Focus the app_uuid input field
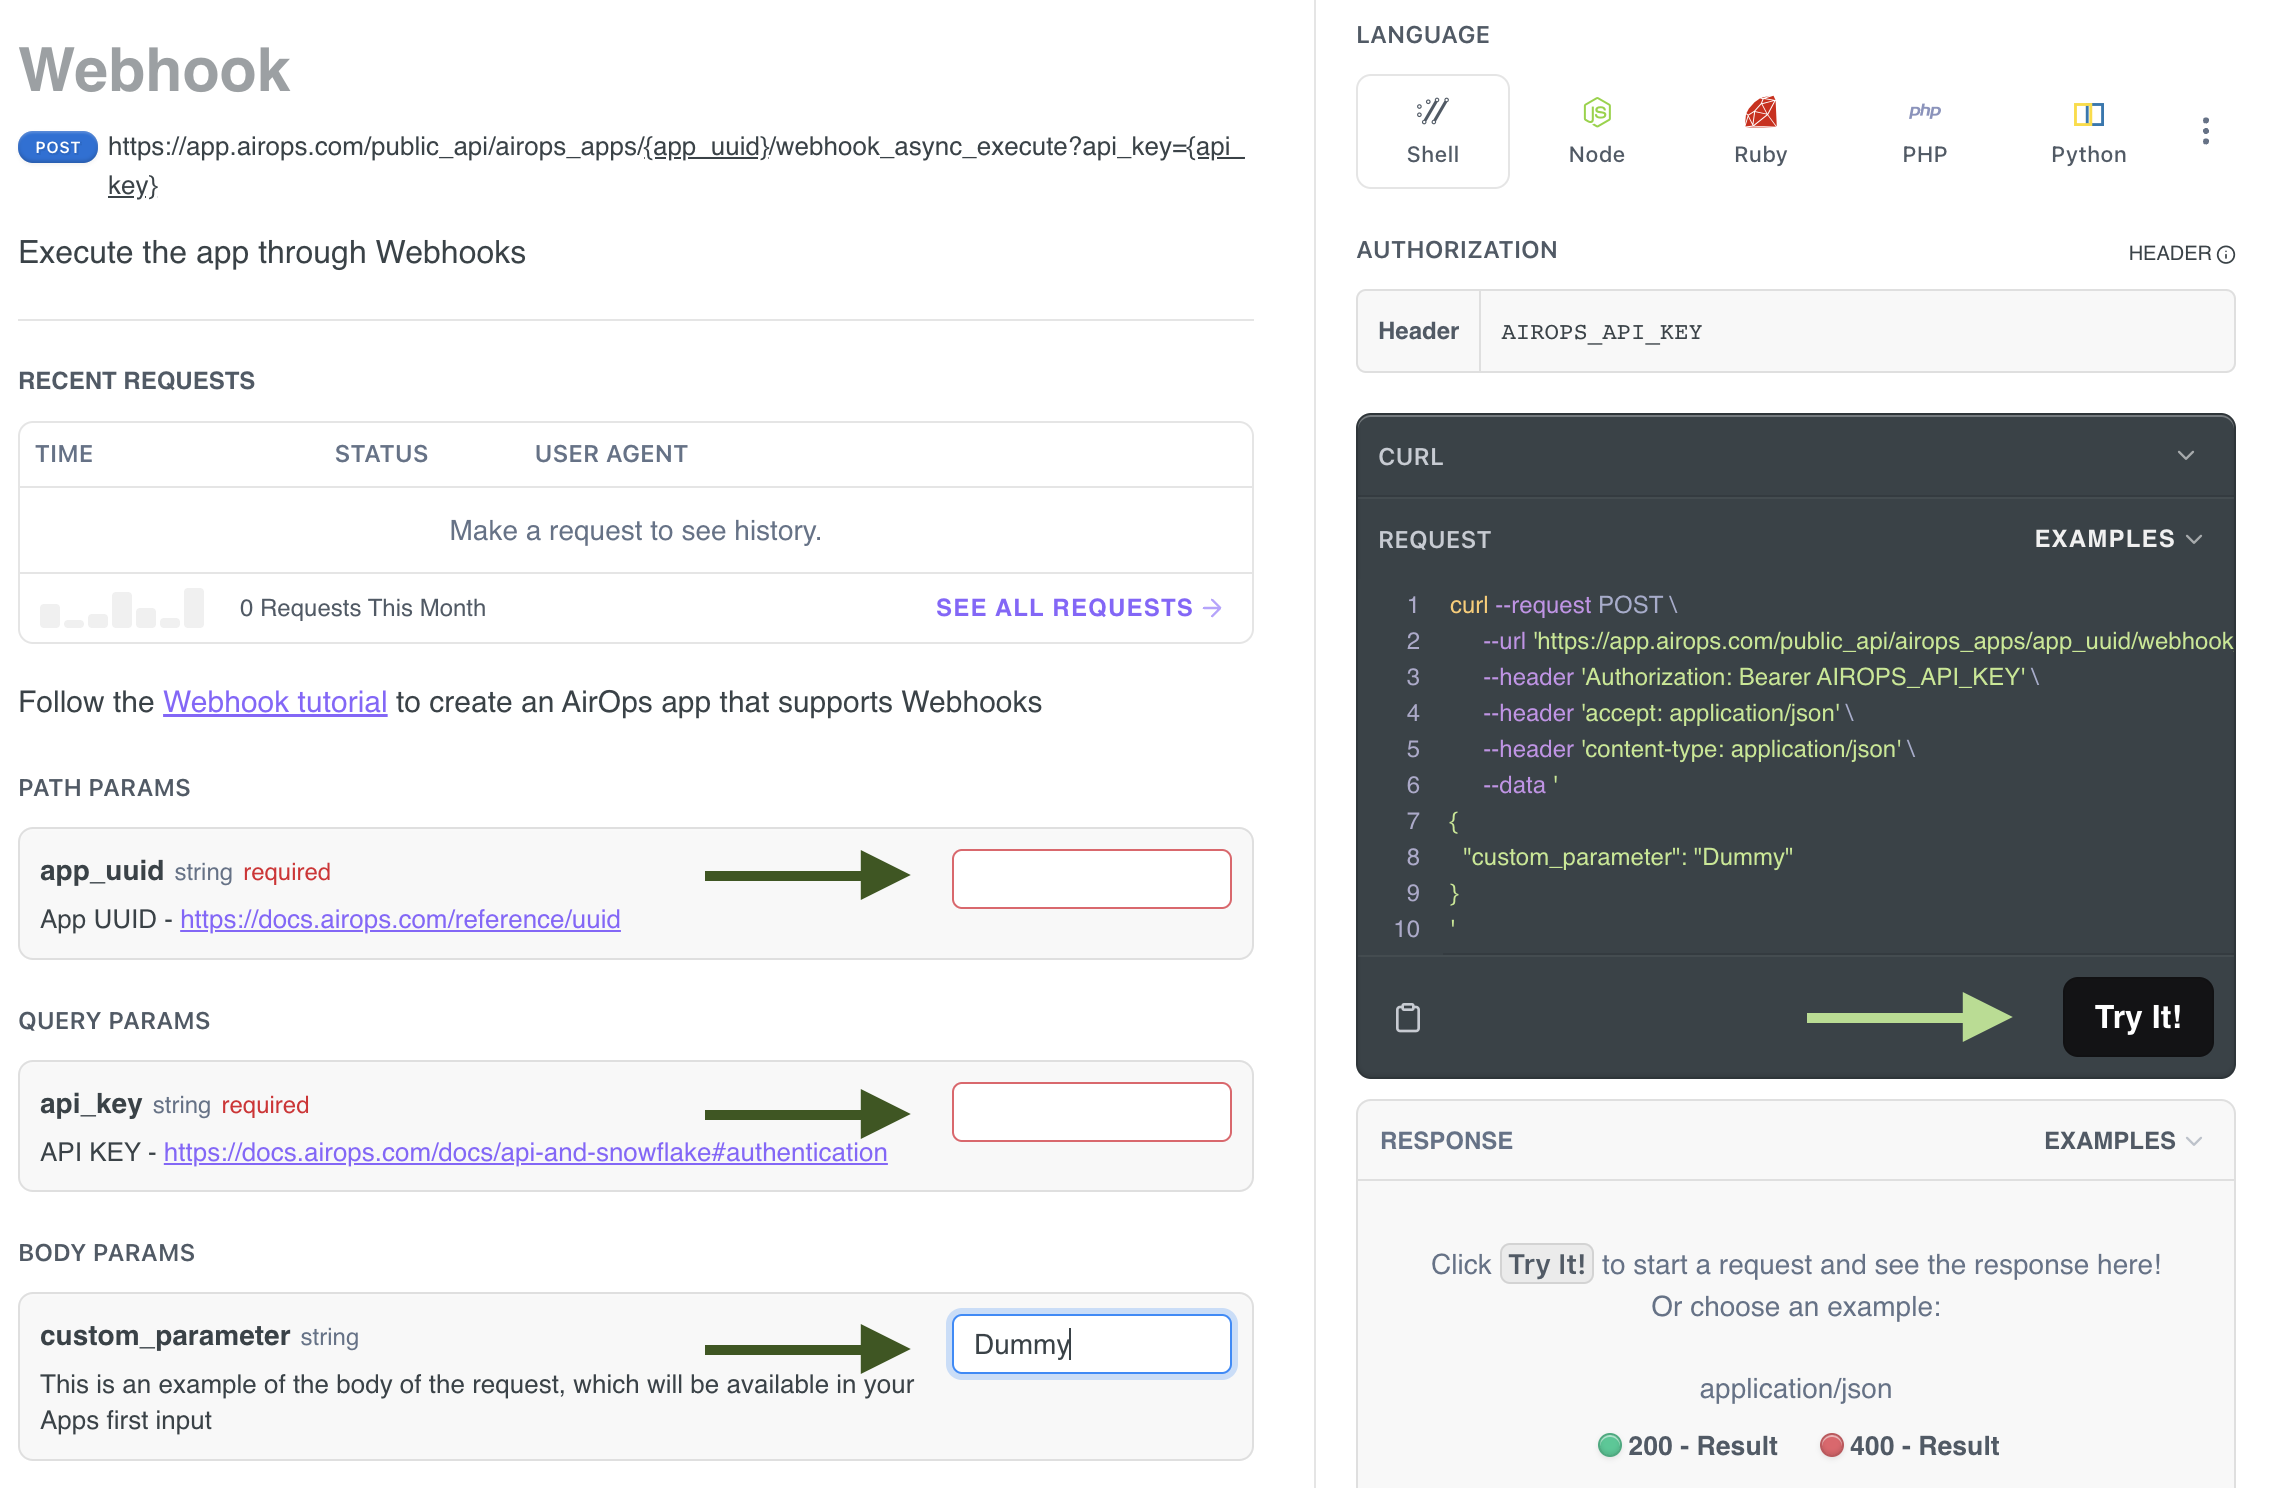Viewport: 2276px width, 1488px height. [1091, 879]
